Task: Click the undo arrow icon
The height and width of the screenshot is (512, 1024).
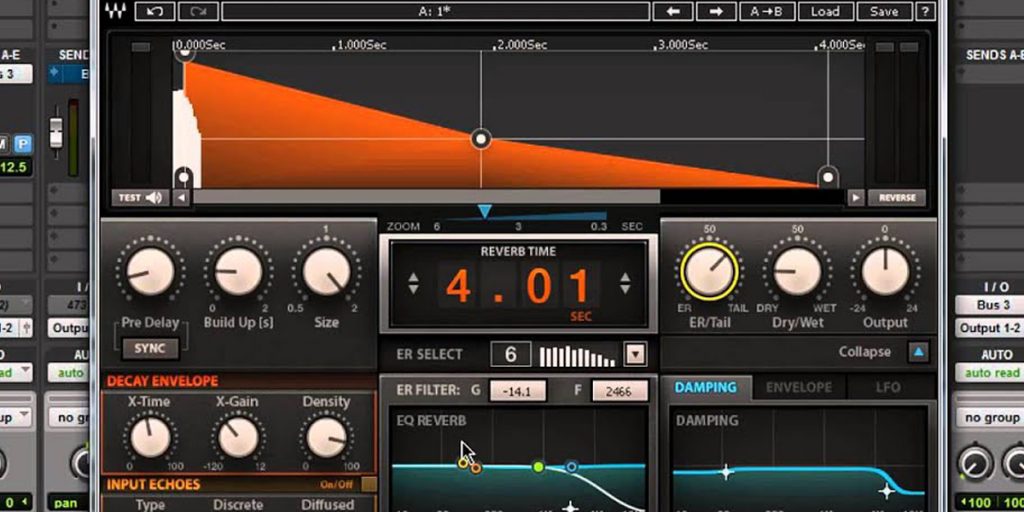Action: pyautogui.click(x=155, y=12)
